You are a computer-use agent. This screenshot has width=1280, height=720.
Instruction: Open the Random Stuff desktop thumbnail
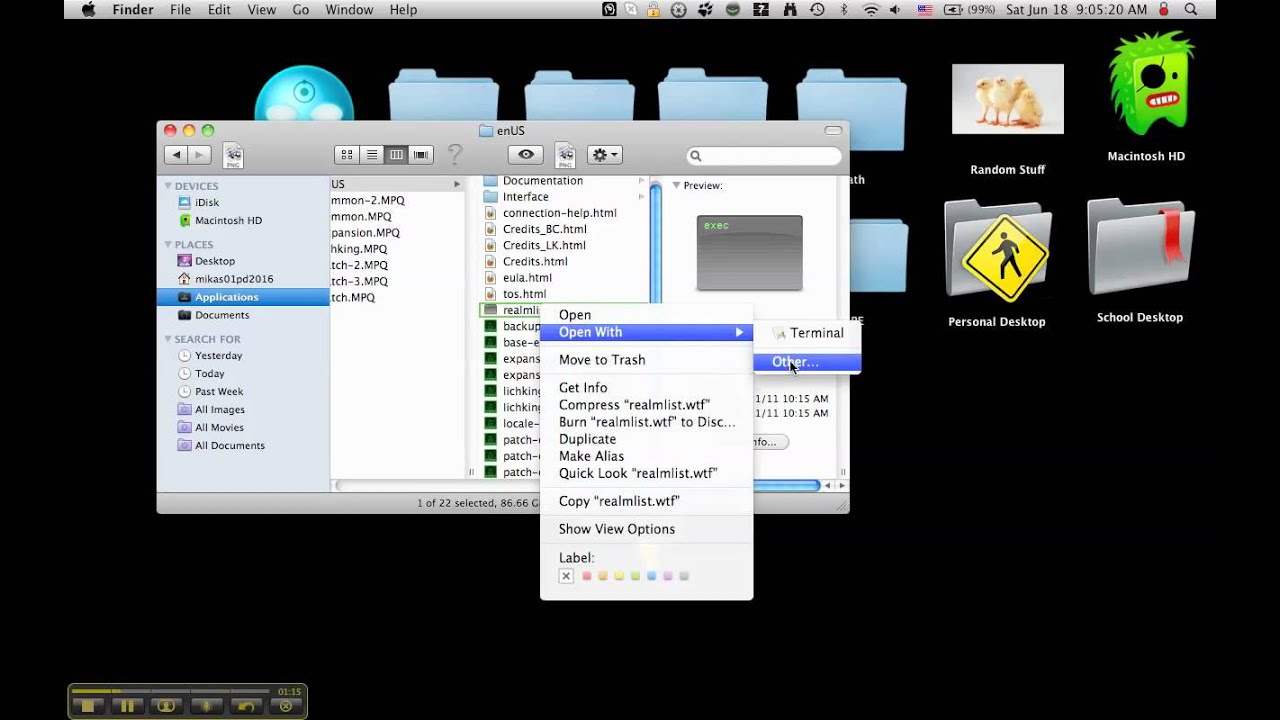click(1008, 99)
